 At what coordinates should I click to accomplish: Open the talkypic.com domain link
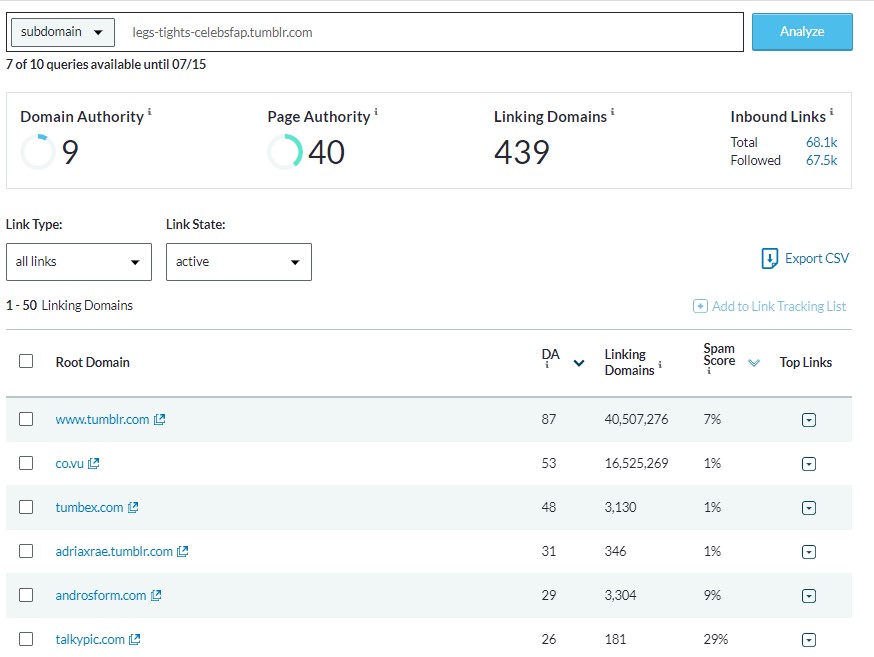(90, 639)
